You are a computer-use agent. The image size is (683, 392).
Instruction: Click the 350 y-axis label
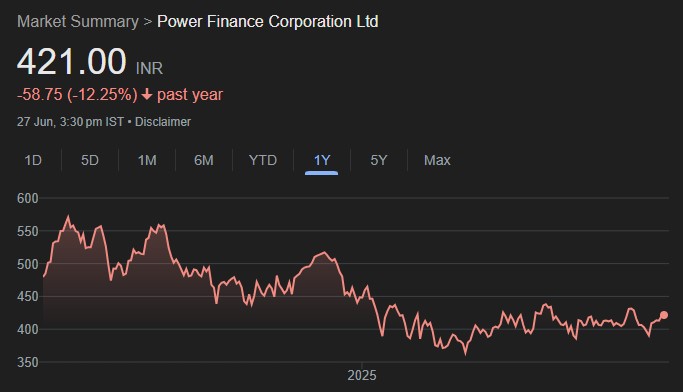tap(27, 362)
